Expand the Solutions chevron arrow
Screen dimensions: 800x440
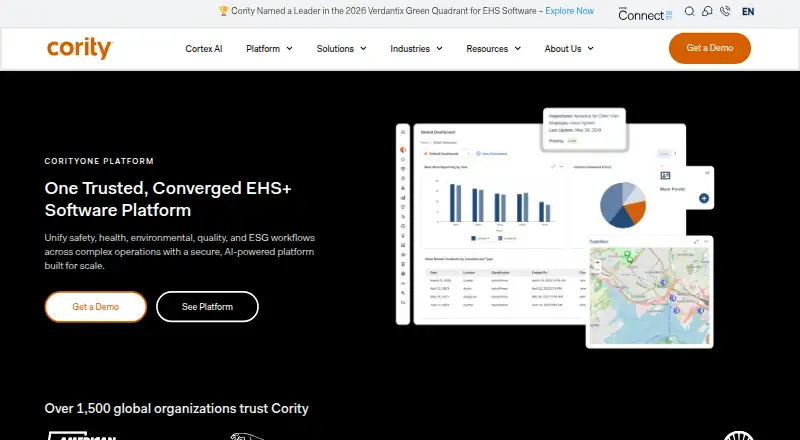[x=363, y=48]
